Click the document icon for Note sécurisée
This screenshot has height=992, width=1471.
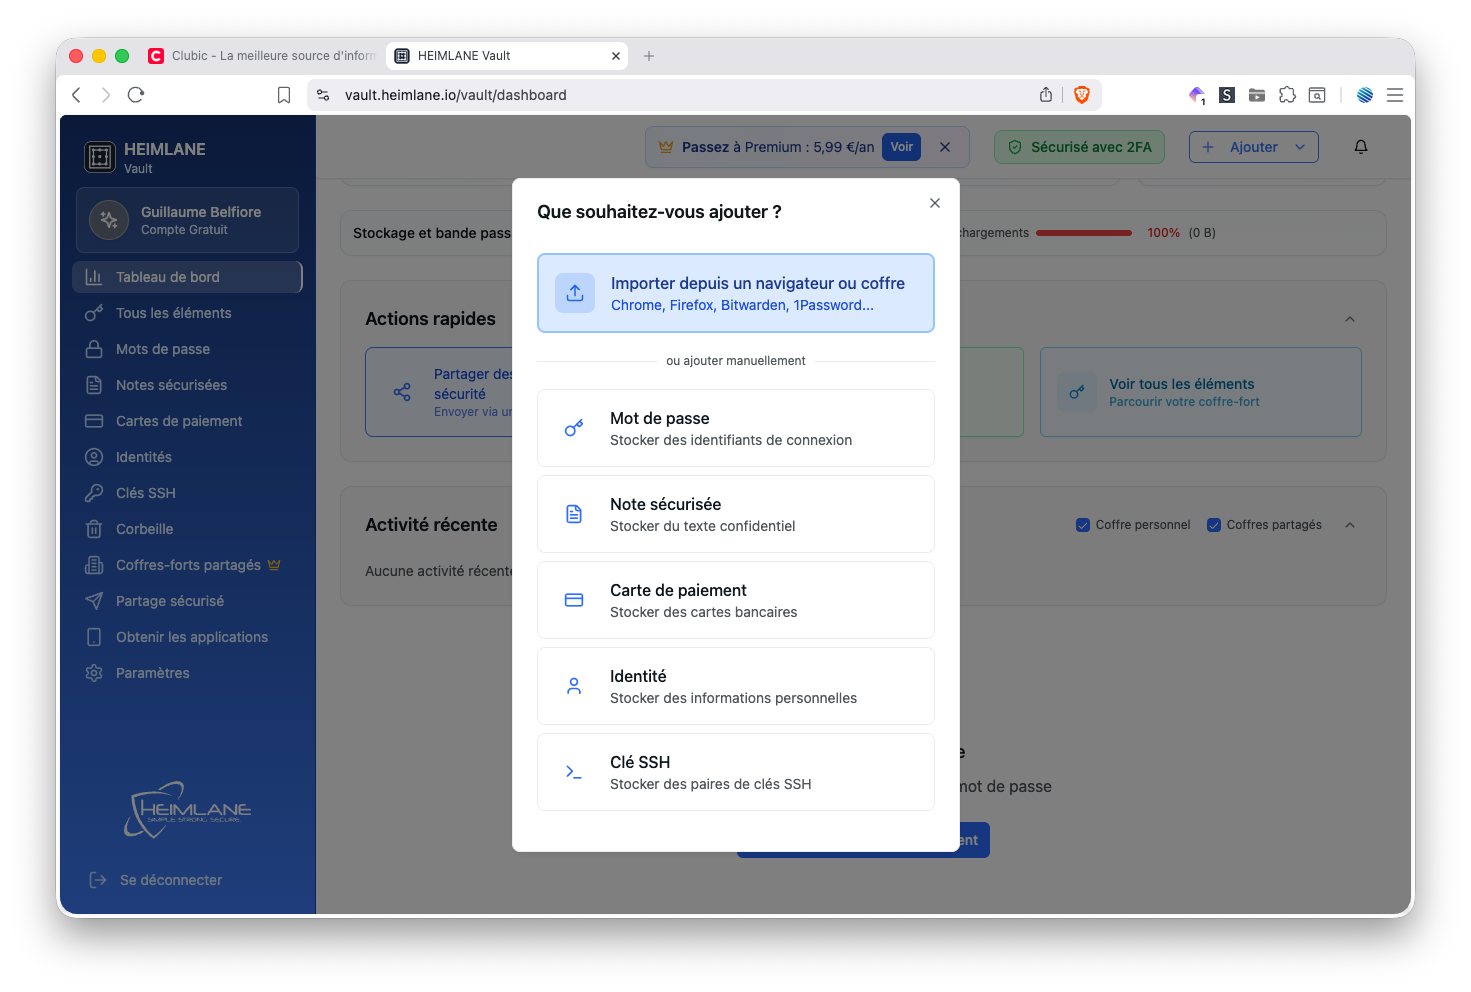pos(574,514)
